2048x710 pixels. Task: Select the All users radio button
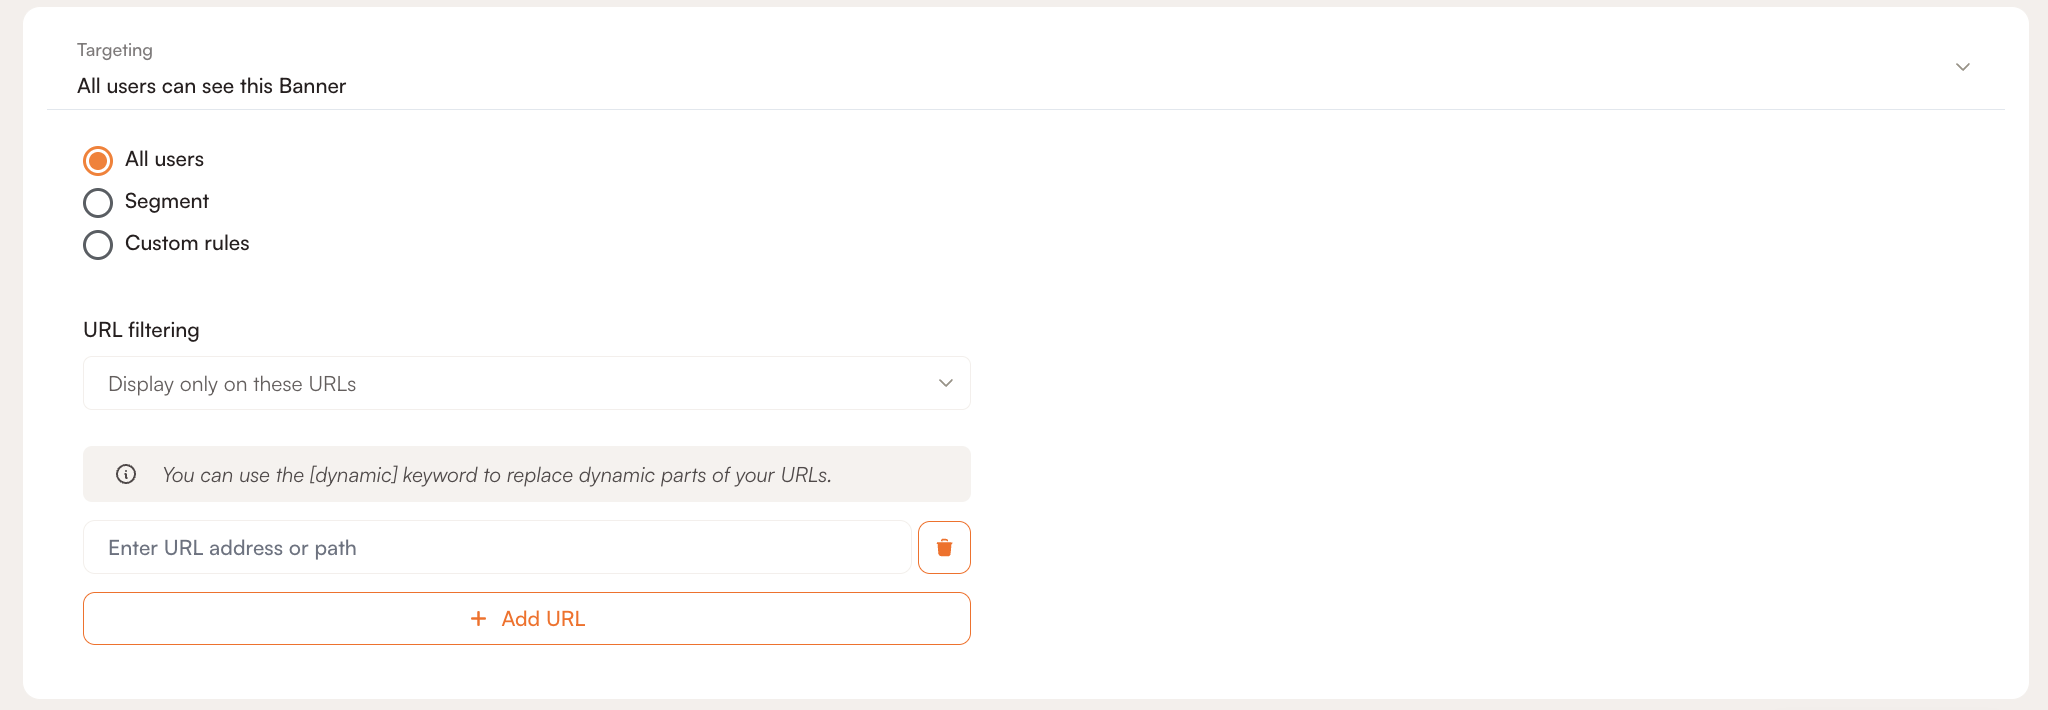pos(98,160)
